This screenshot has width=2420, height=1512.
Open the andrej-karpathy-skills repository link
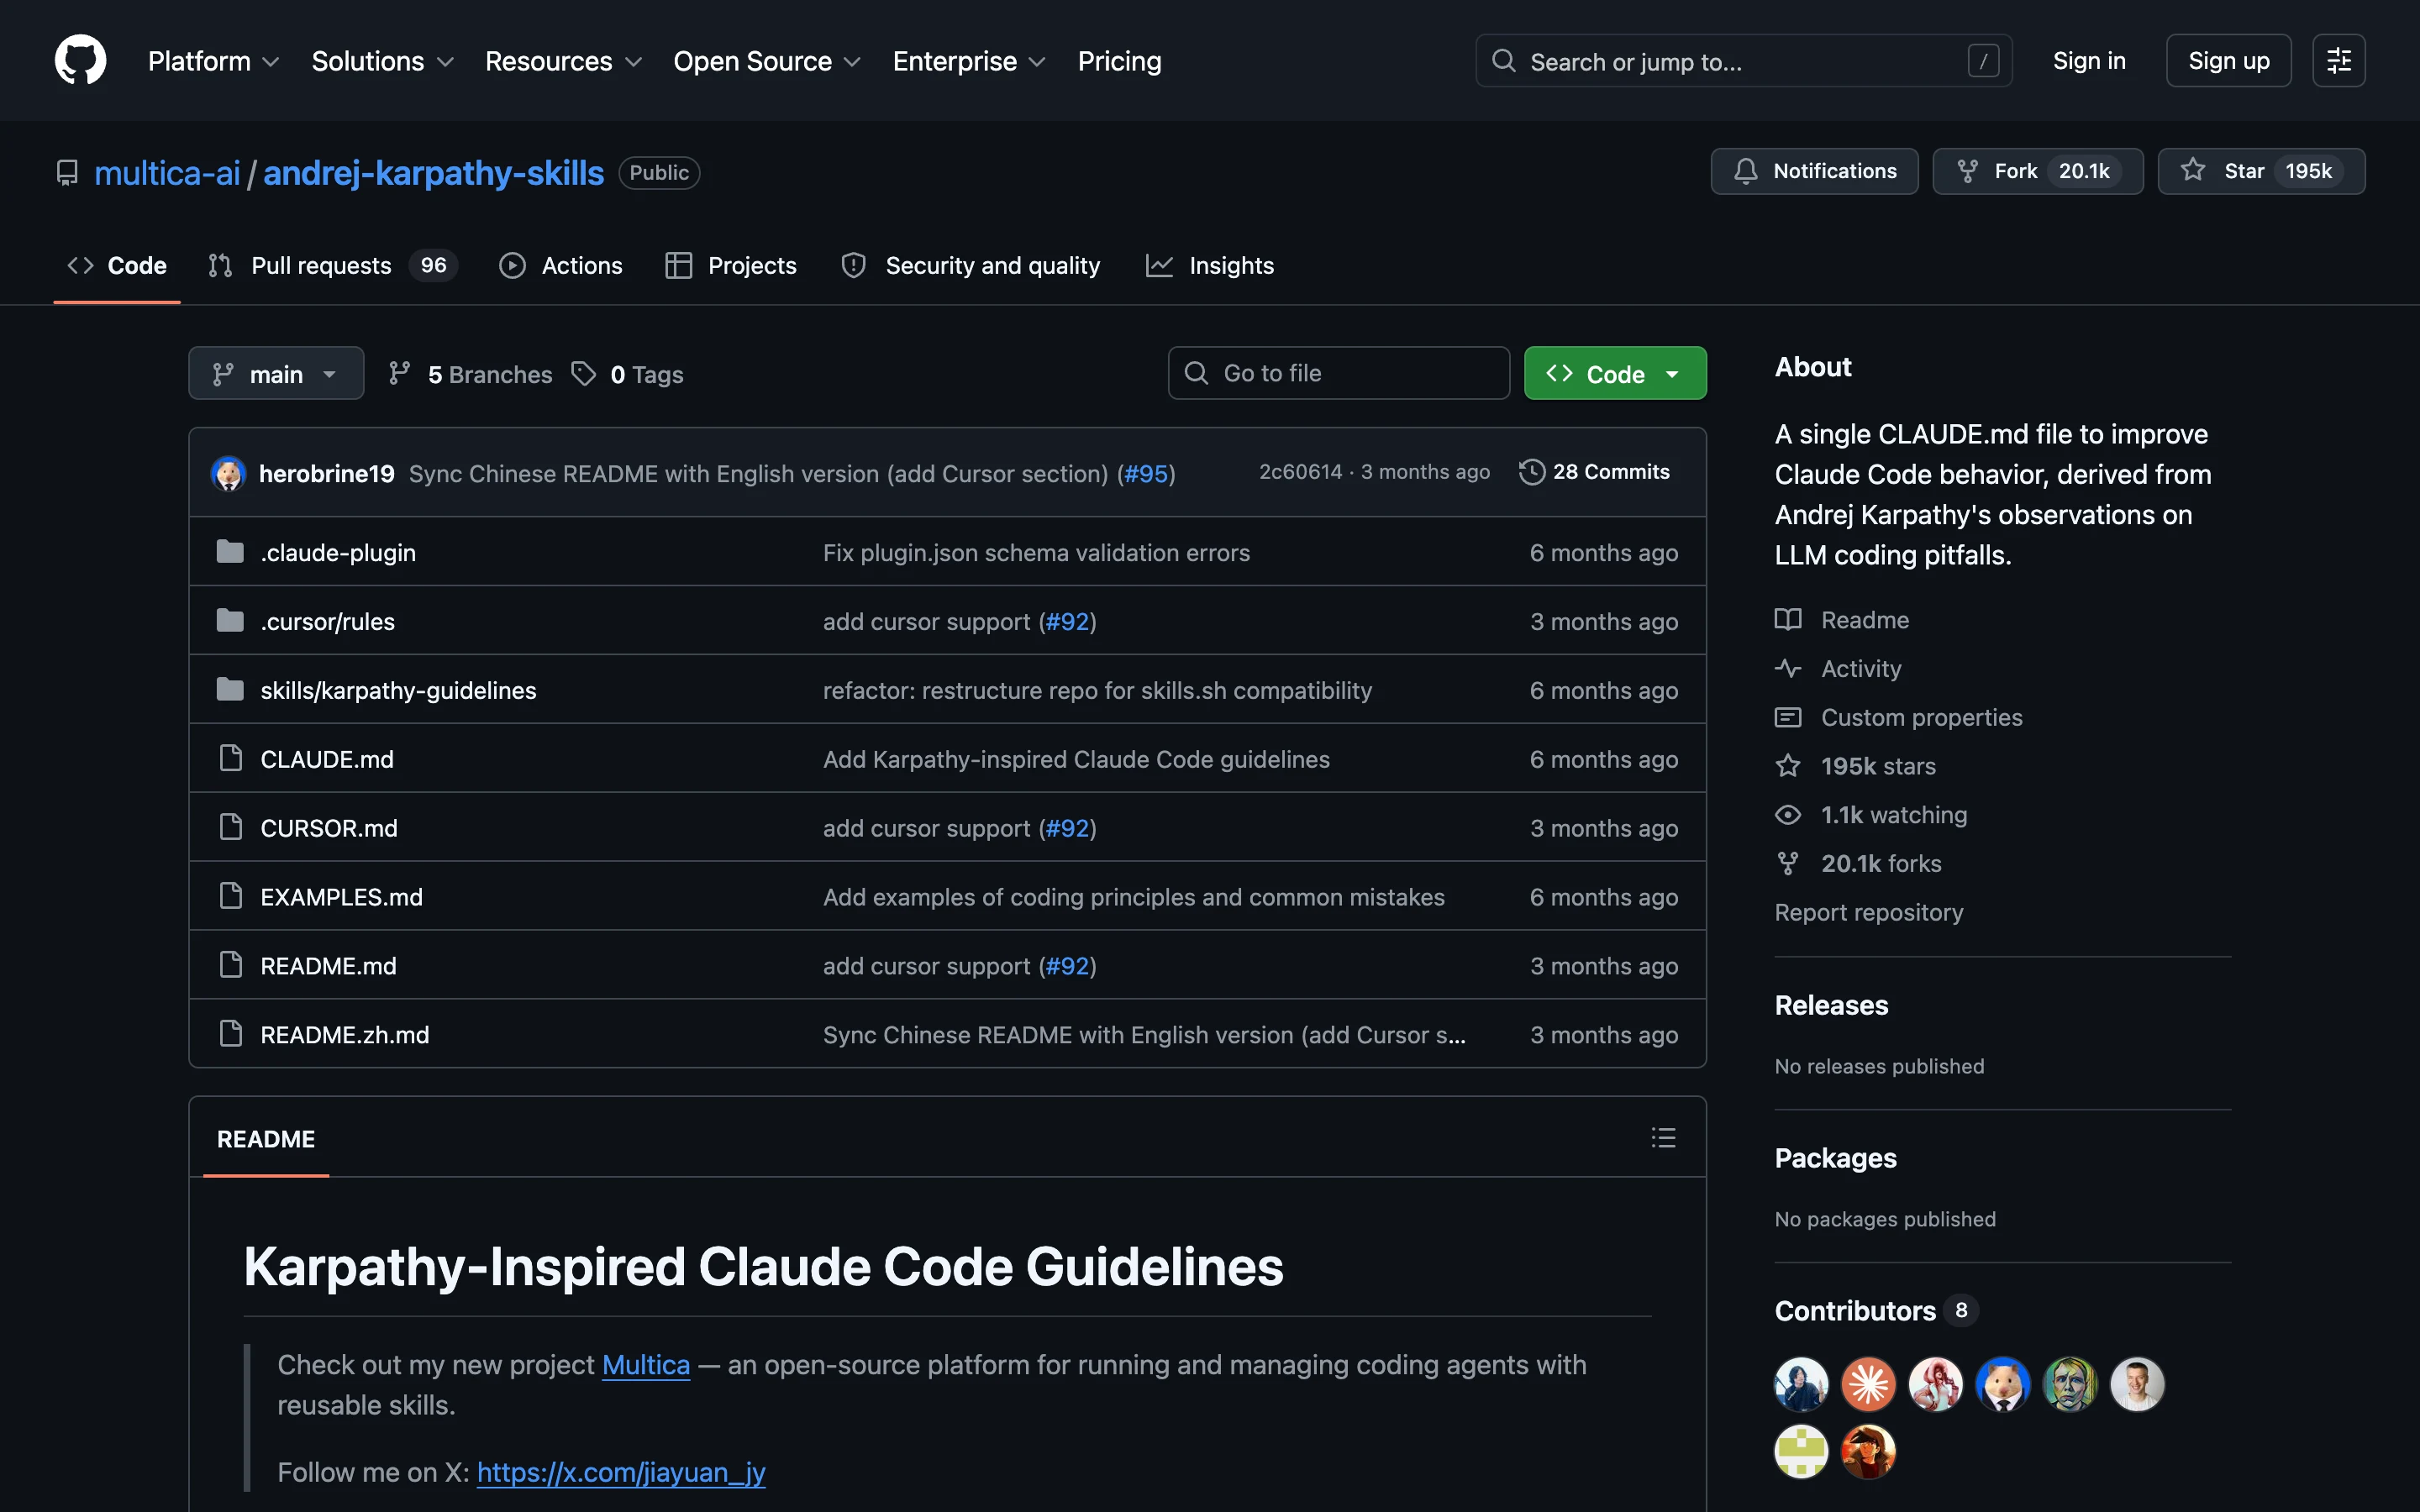(x=433, y=173)
